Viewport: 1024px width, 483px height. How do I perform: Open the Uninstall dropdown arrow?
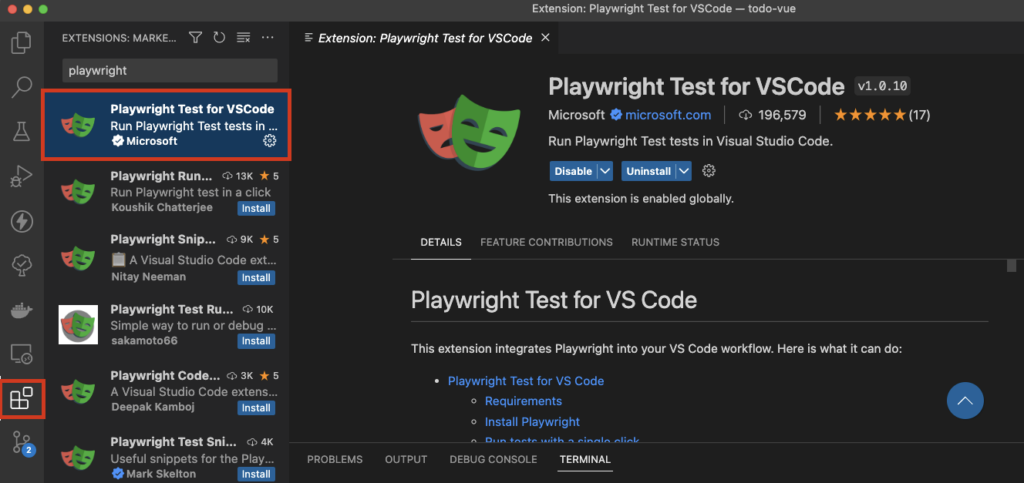(x=684, y=171)
